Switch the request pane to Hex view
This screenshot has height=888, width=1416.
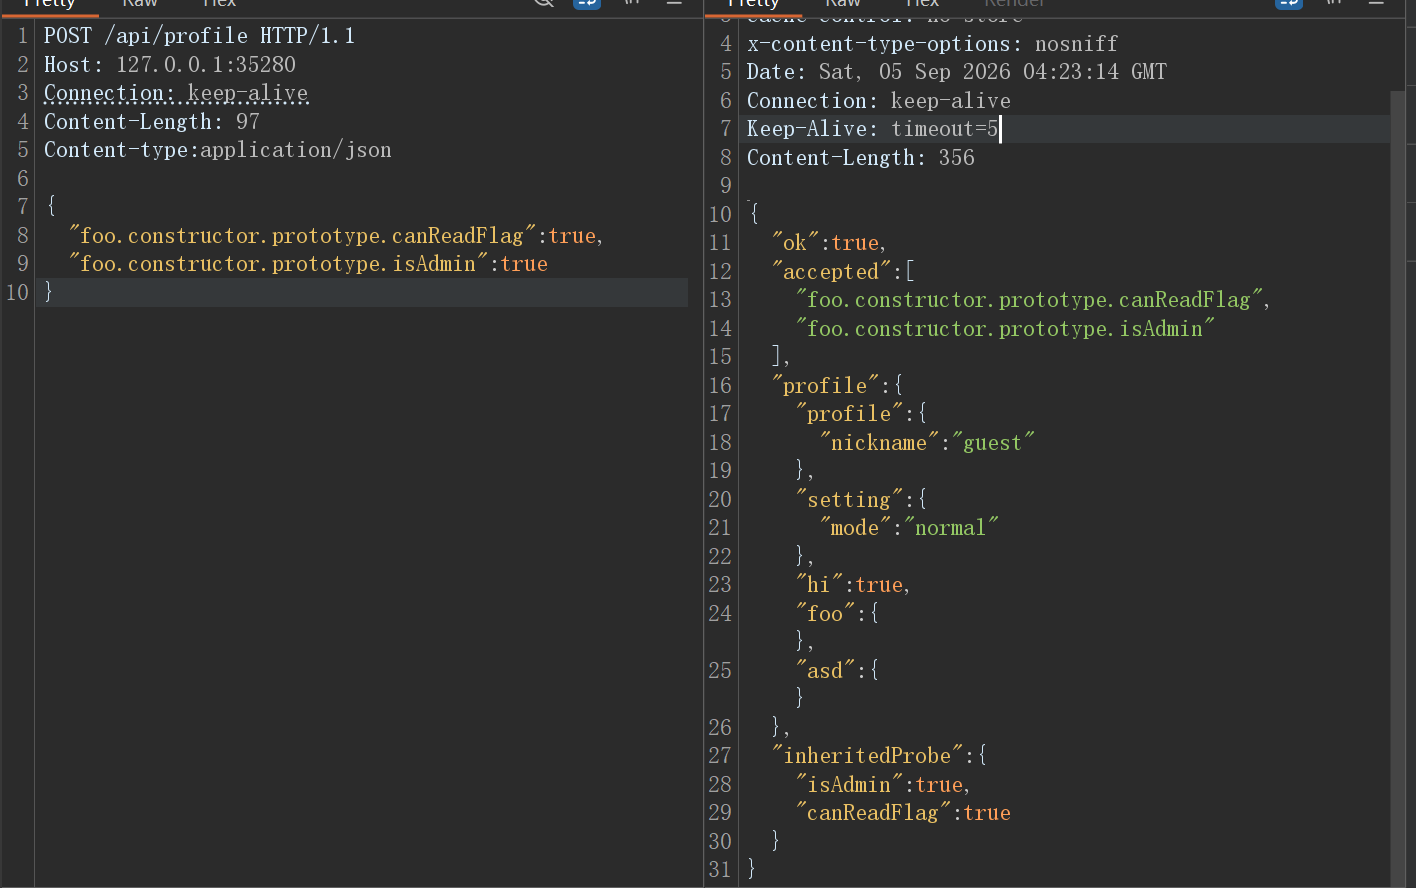tap(219, 3)
